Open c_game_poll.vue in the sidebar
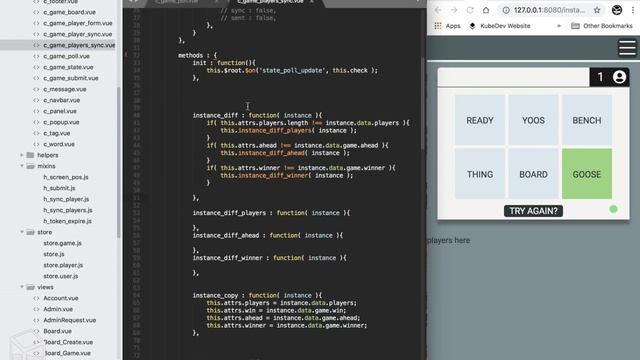 click(x=66, y=56)
